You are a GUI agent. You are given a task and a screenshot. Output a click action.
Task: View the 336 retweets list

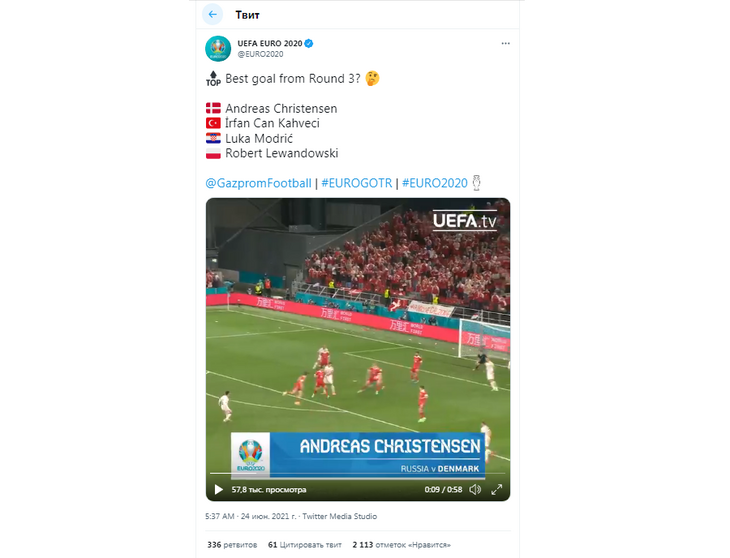tap(232, 545)
